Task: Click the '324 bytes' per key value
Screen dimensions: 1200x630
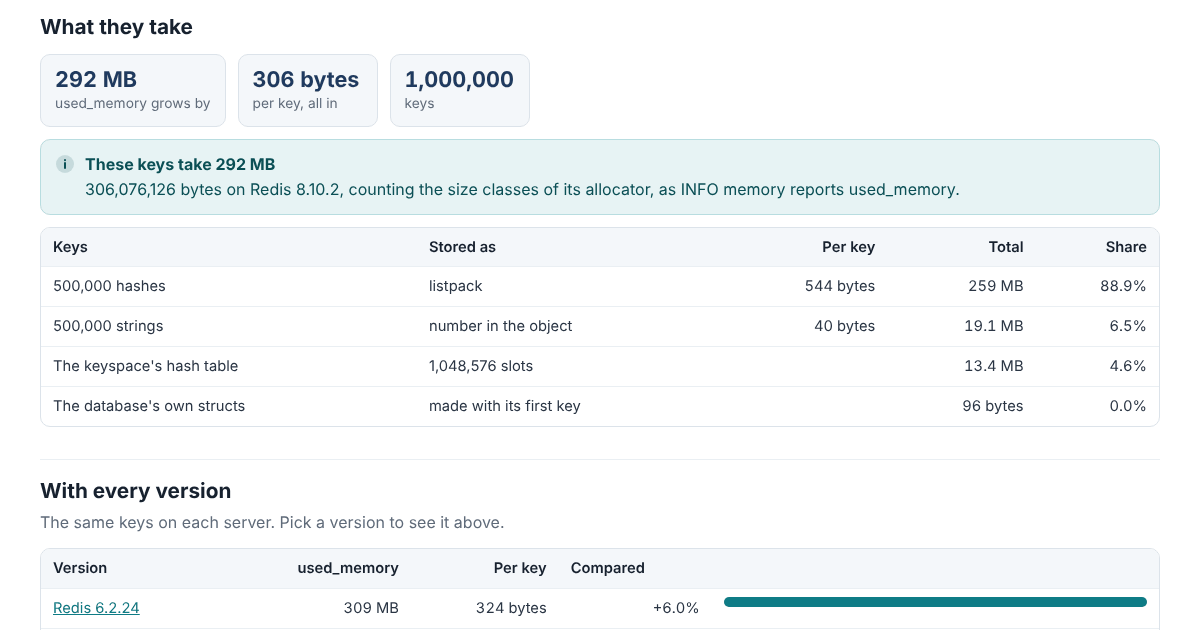Action: click(x=511, y=608)
